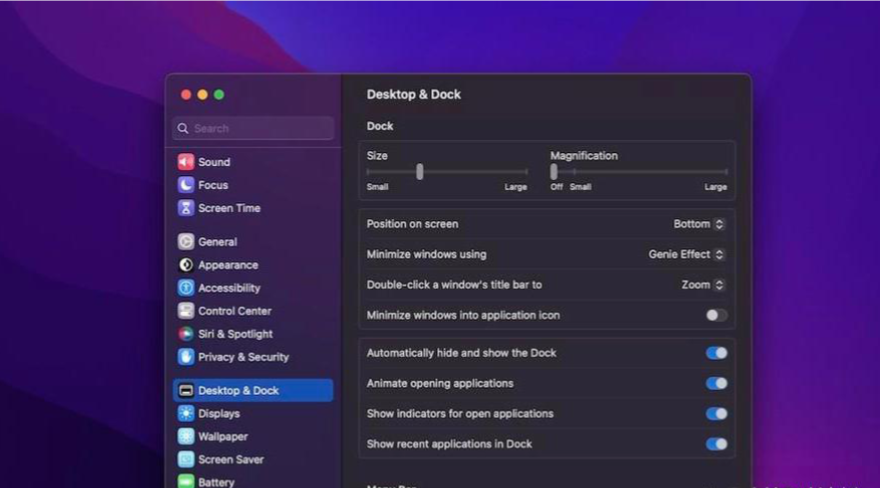Expand the Genie Effect minimize dropdown
880x488 pixels.
686,254
